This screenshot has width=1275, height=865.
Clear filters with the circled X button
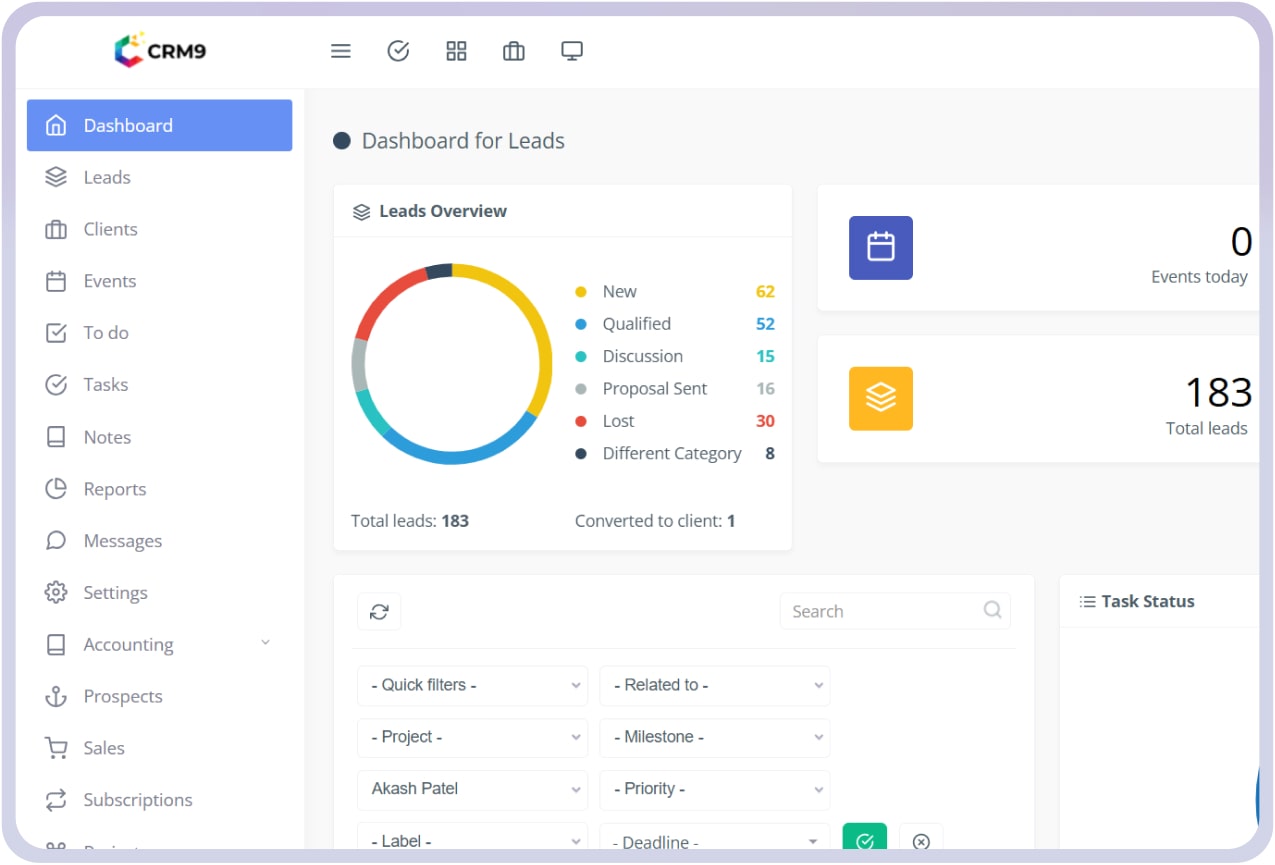coord(921,841)
